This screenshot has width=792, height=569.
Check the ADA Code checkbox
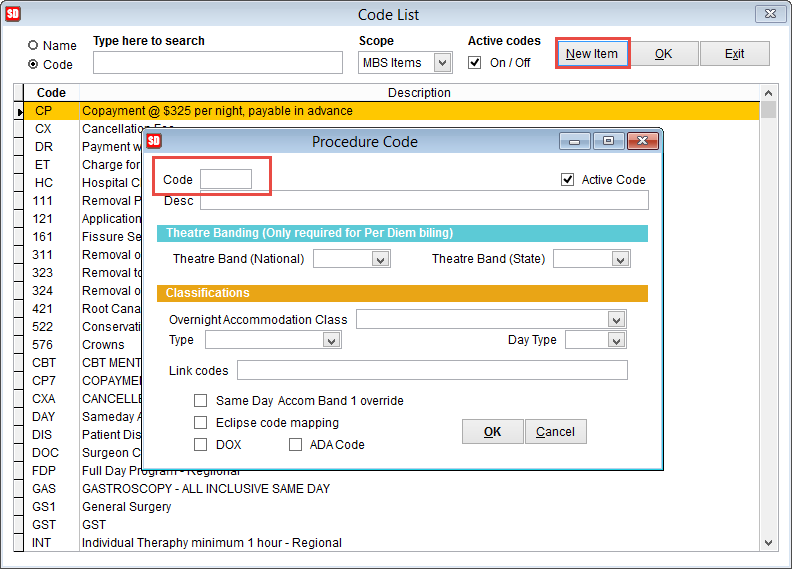(x=295, y=444)
